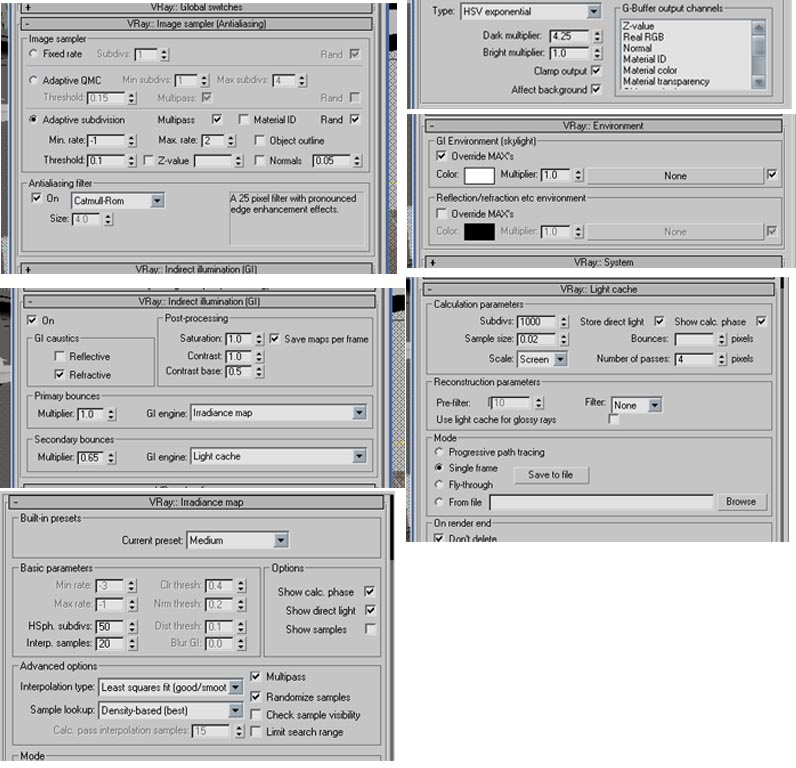
Task: Toggle Randomize samples checkbox
Action: pos(255,696)
